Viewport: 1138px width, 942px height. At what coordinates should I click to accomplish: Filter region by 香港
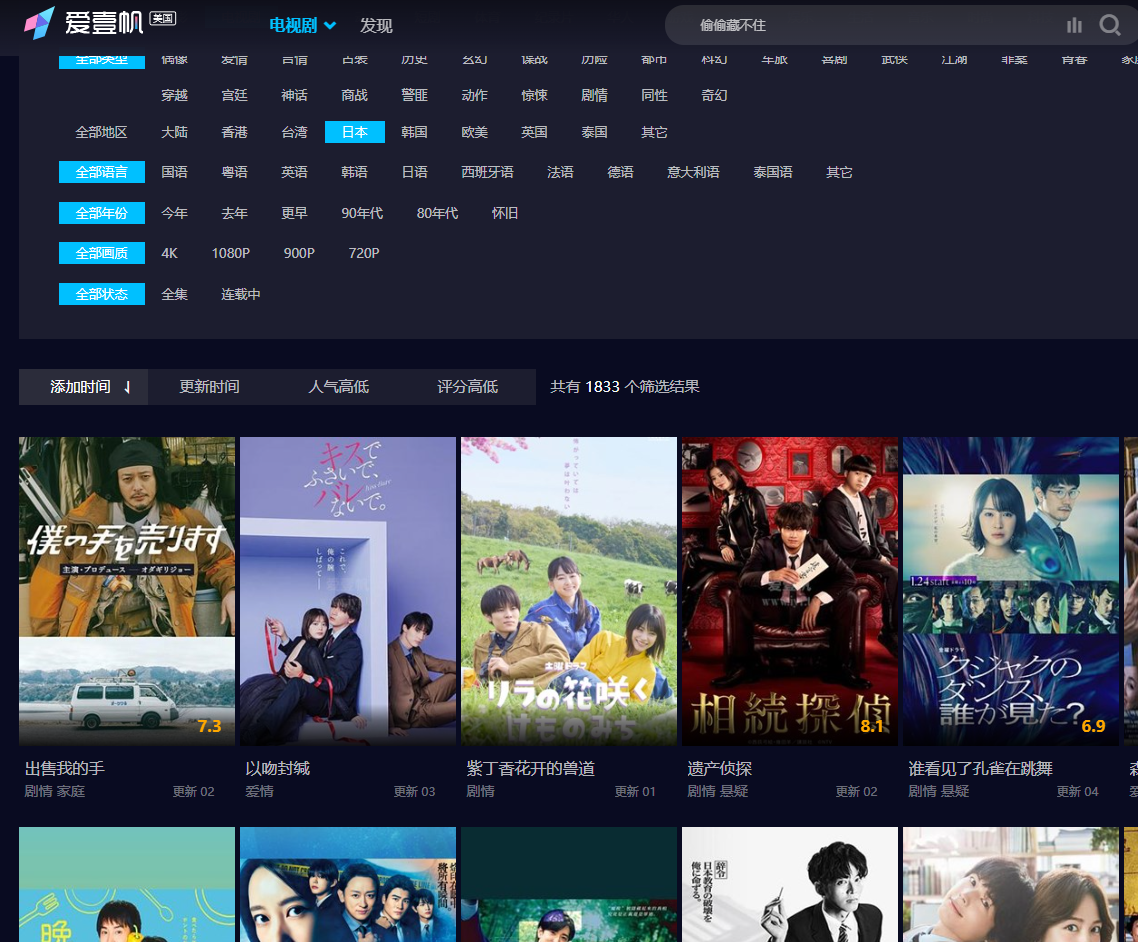(234, 132)
